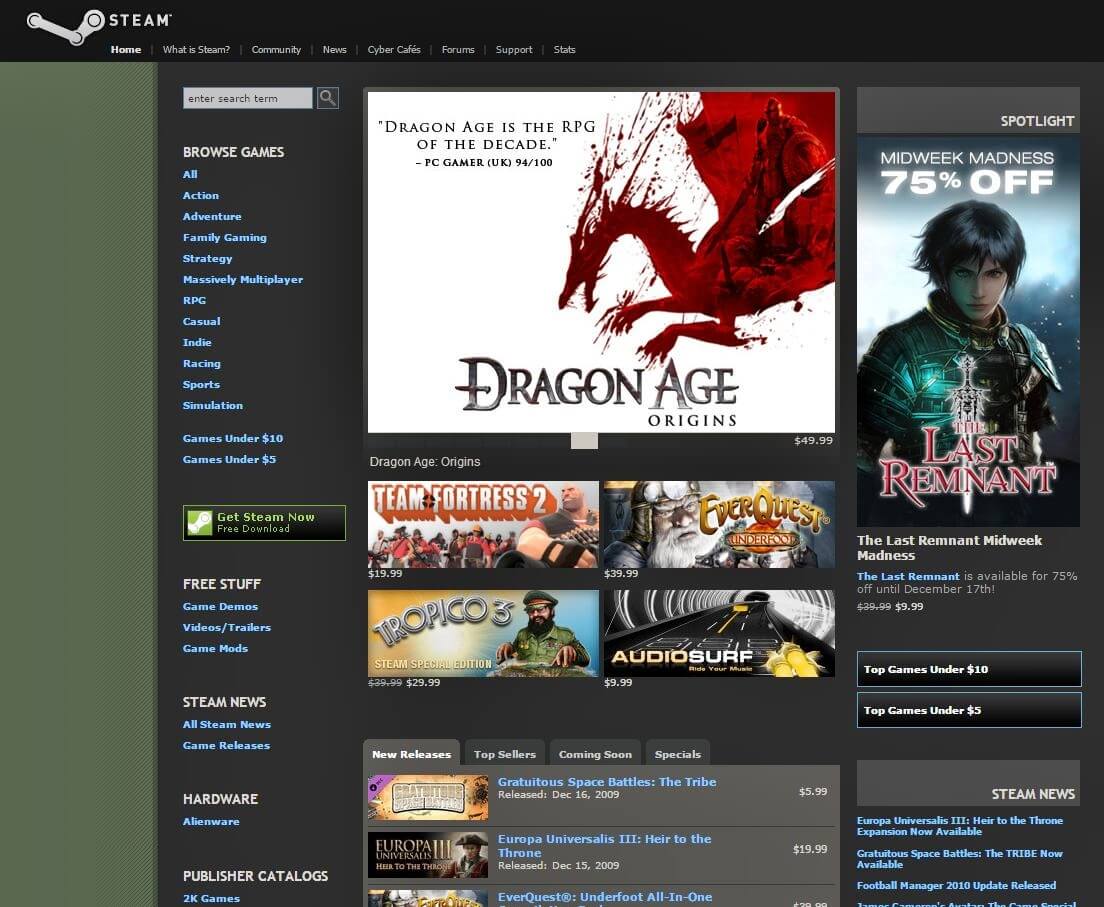The image size is (1104, 907).
Task: Click the Top Games Under $5 button
Action: pyautogui.click(x=968, y=710)
